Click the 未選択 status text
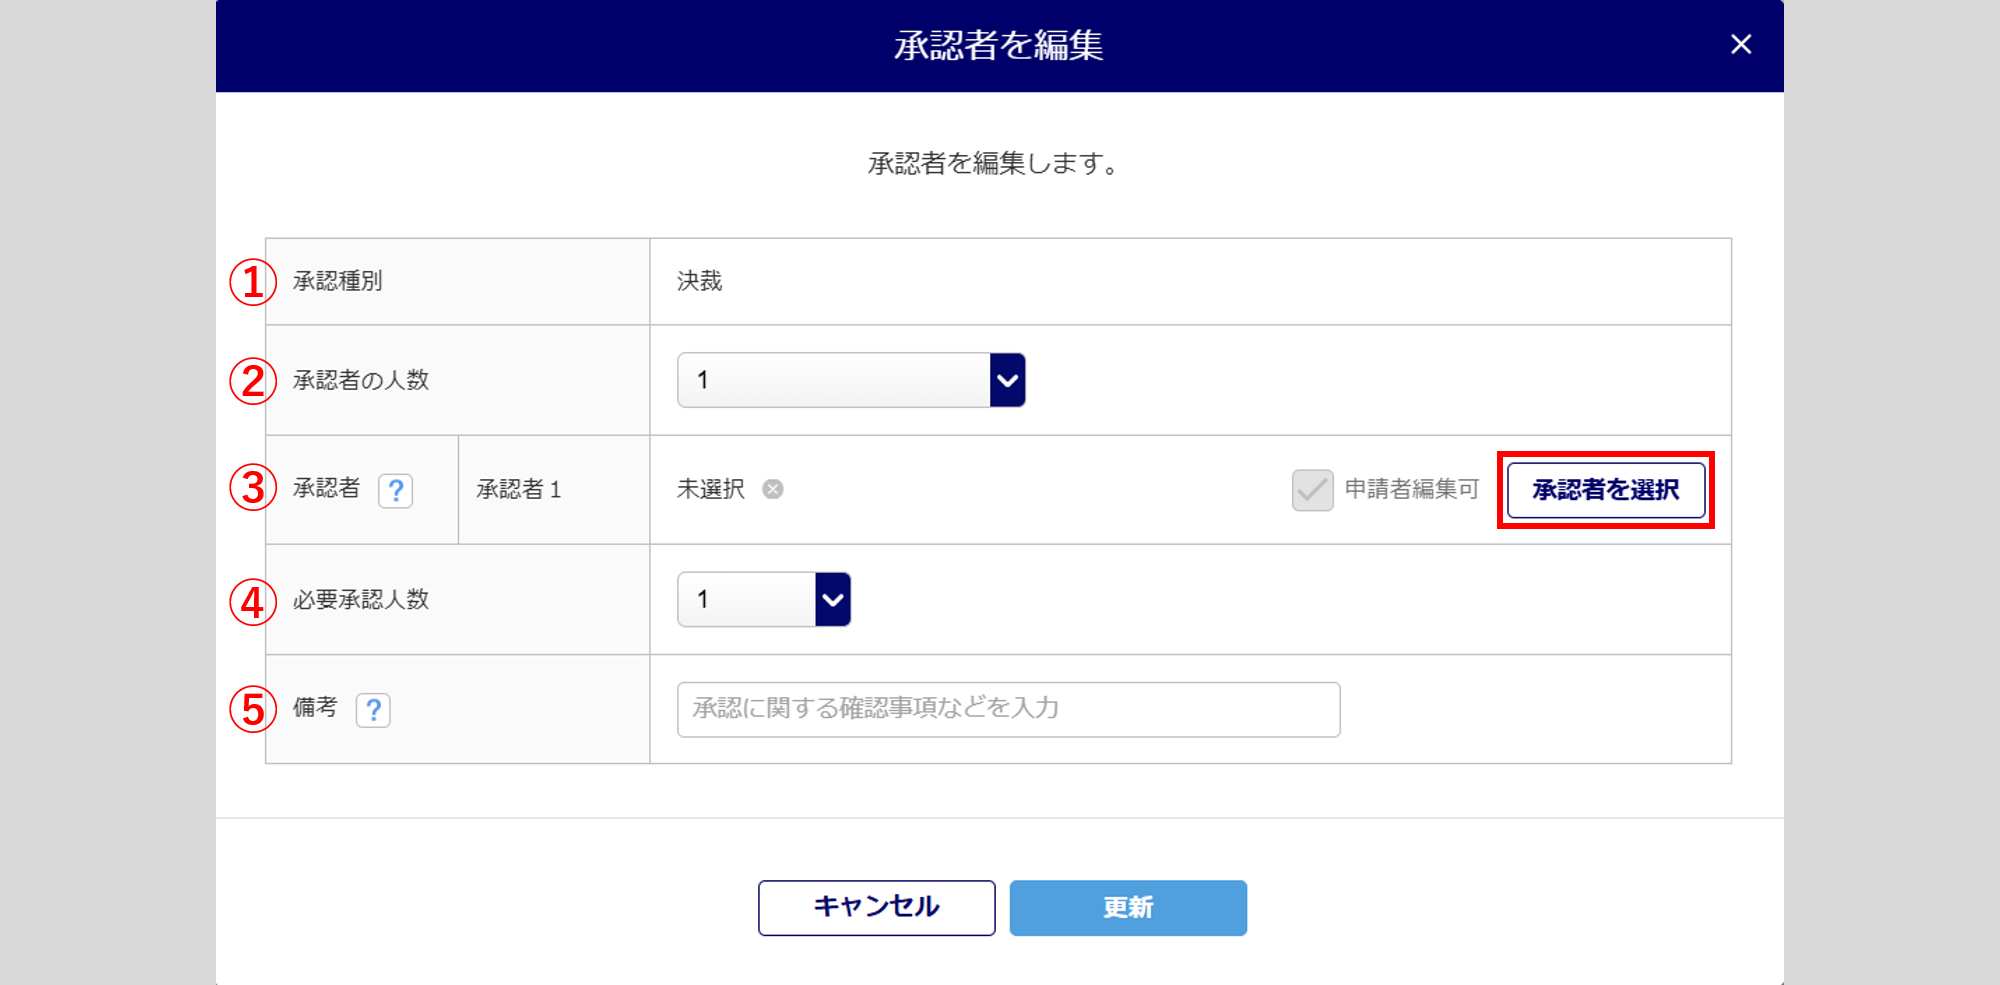Viewport: 2000px width, 985px height. click(710, 489)
